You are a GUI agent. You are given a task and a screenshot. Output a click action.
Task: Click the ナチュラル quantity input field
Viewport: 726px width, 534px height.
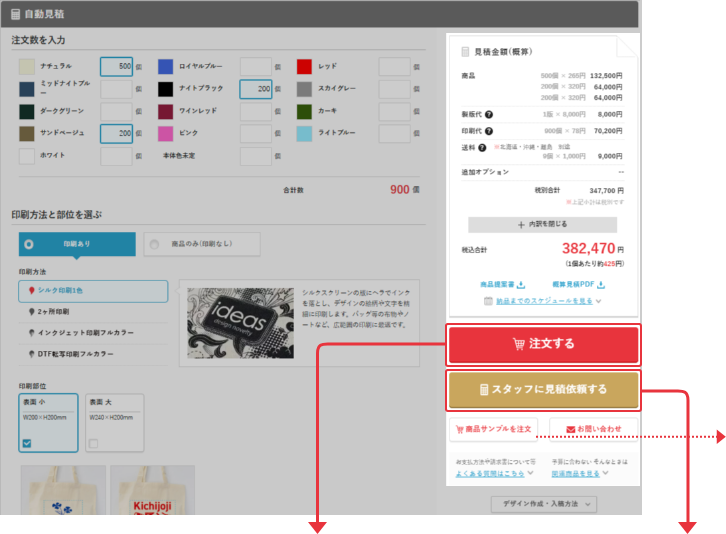point(116,66)
